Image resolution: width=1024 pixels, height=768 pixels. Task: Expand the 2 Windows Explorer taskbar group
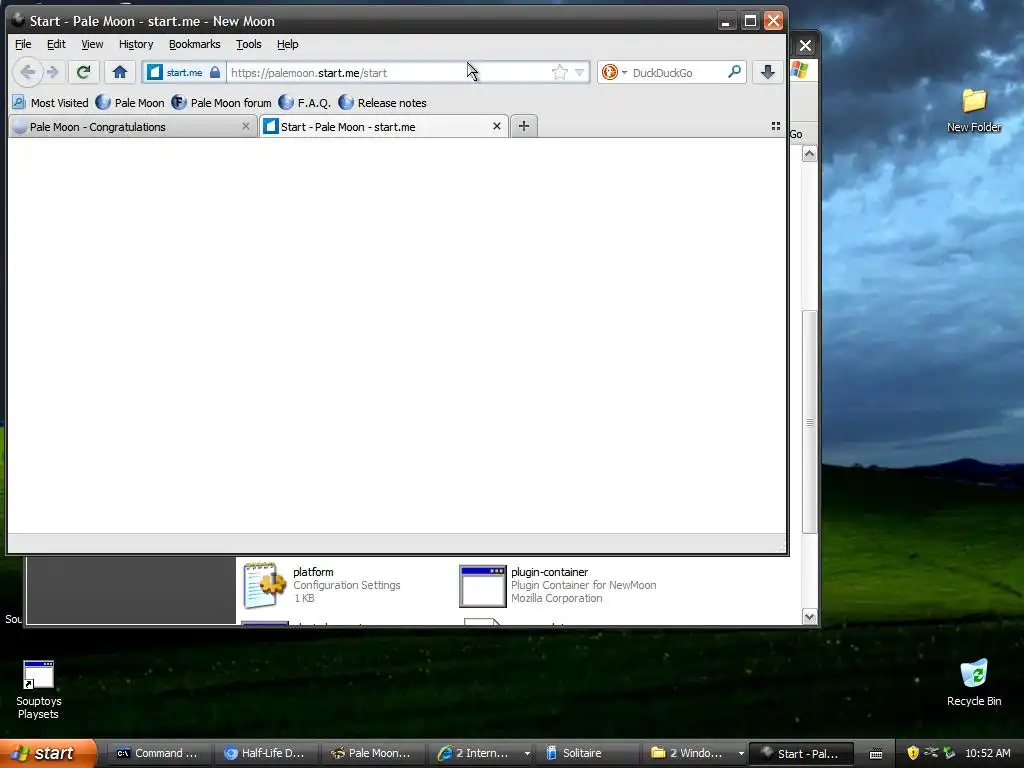click(696, 753)
